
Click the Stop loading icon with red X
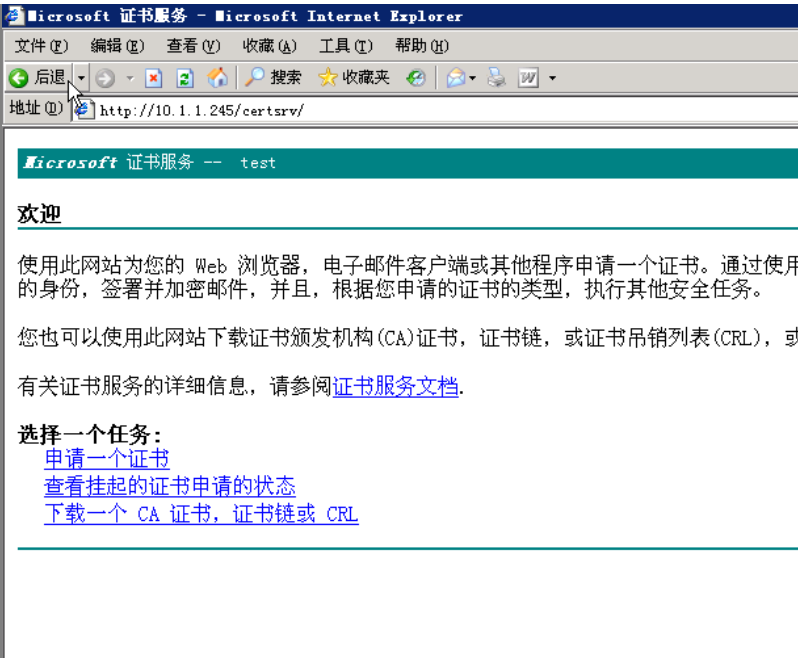(153, 78)
